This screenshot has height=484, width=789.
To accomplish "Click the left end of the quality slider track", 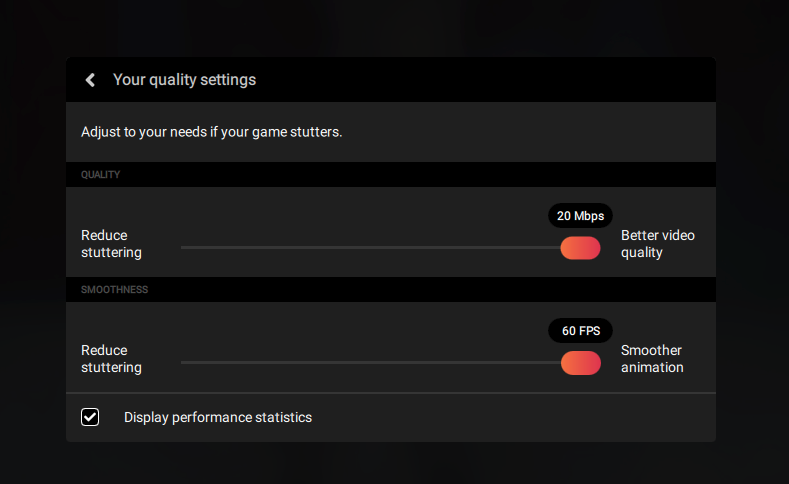I will point(185,247).
